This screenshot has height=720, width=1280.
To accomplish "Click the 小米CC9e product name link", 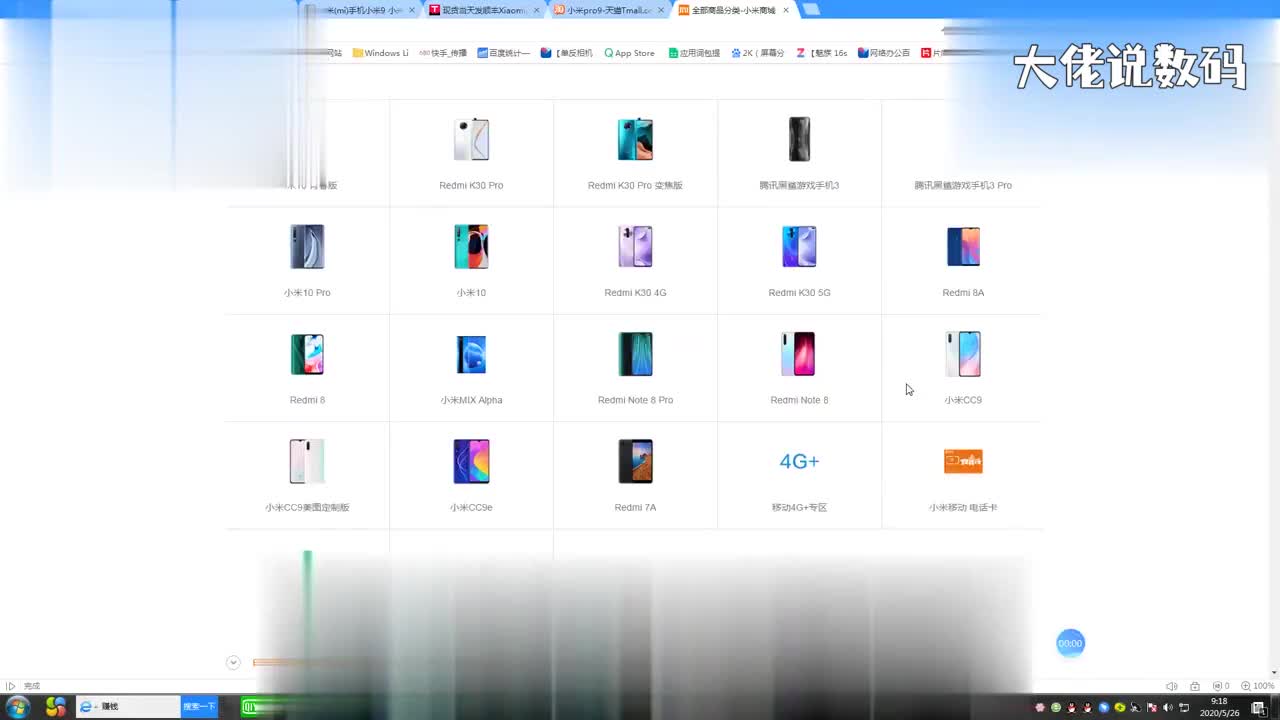I will [x=471, y=508].
